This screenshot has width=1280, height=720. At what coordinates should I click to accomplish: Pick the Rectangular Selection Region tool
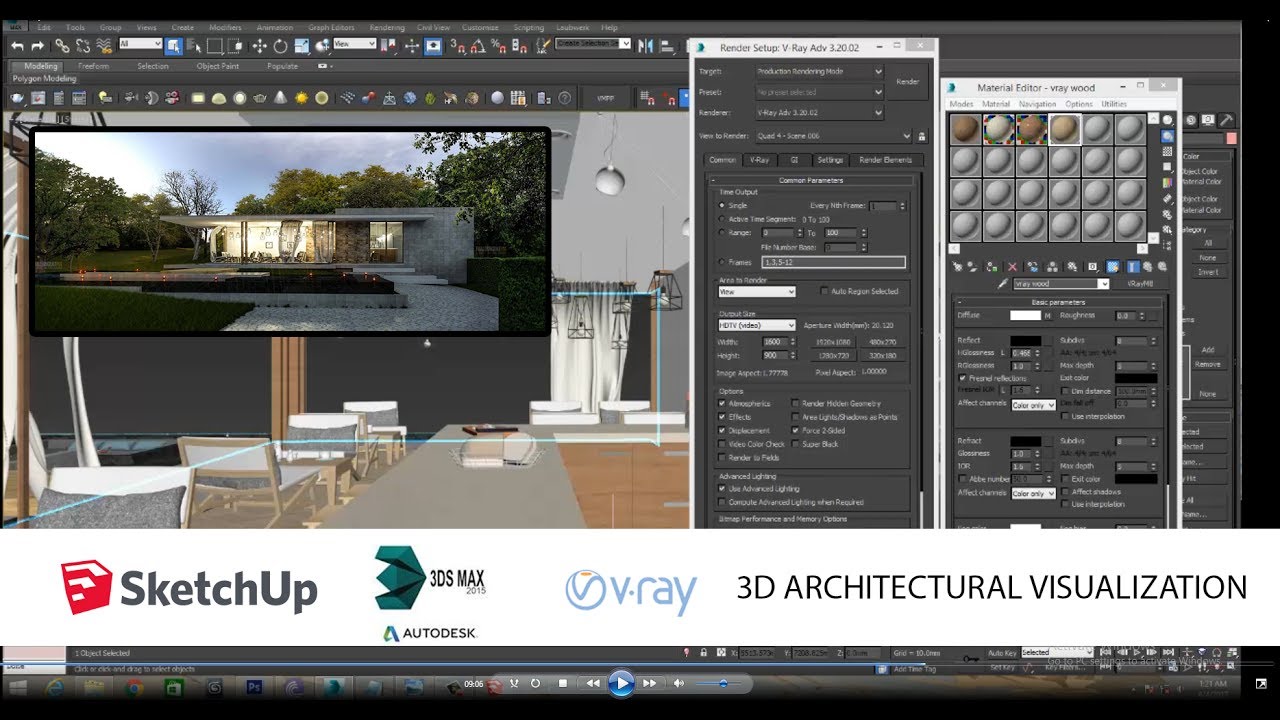coord(214,45)
